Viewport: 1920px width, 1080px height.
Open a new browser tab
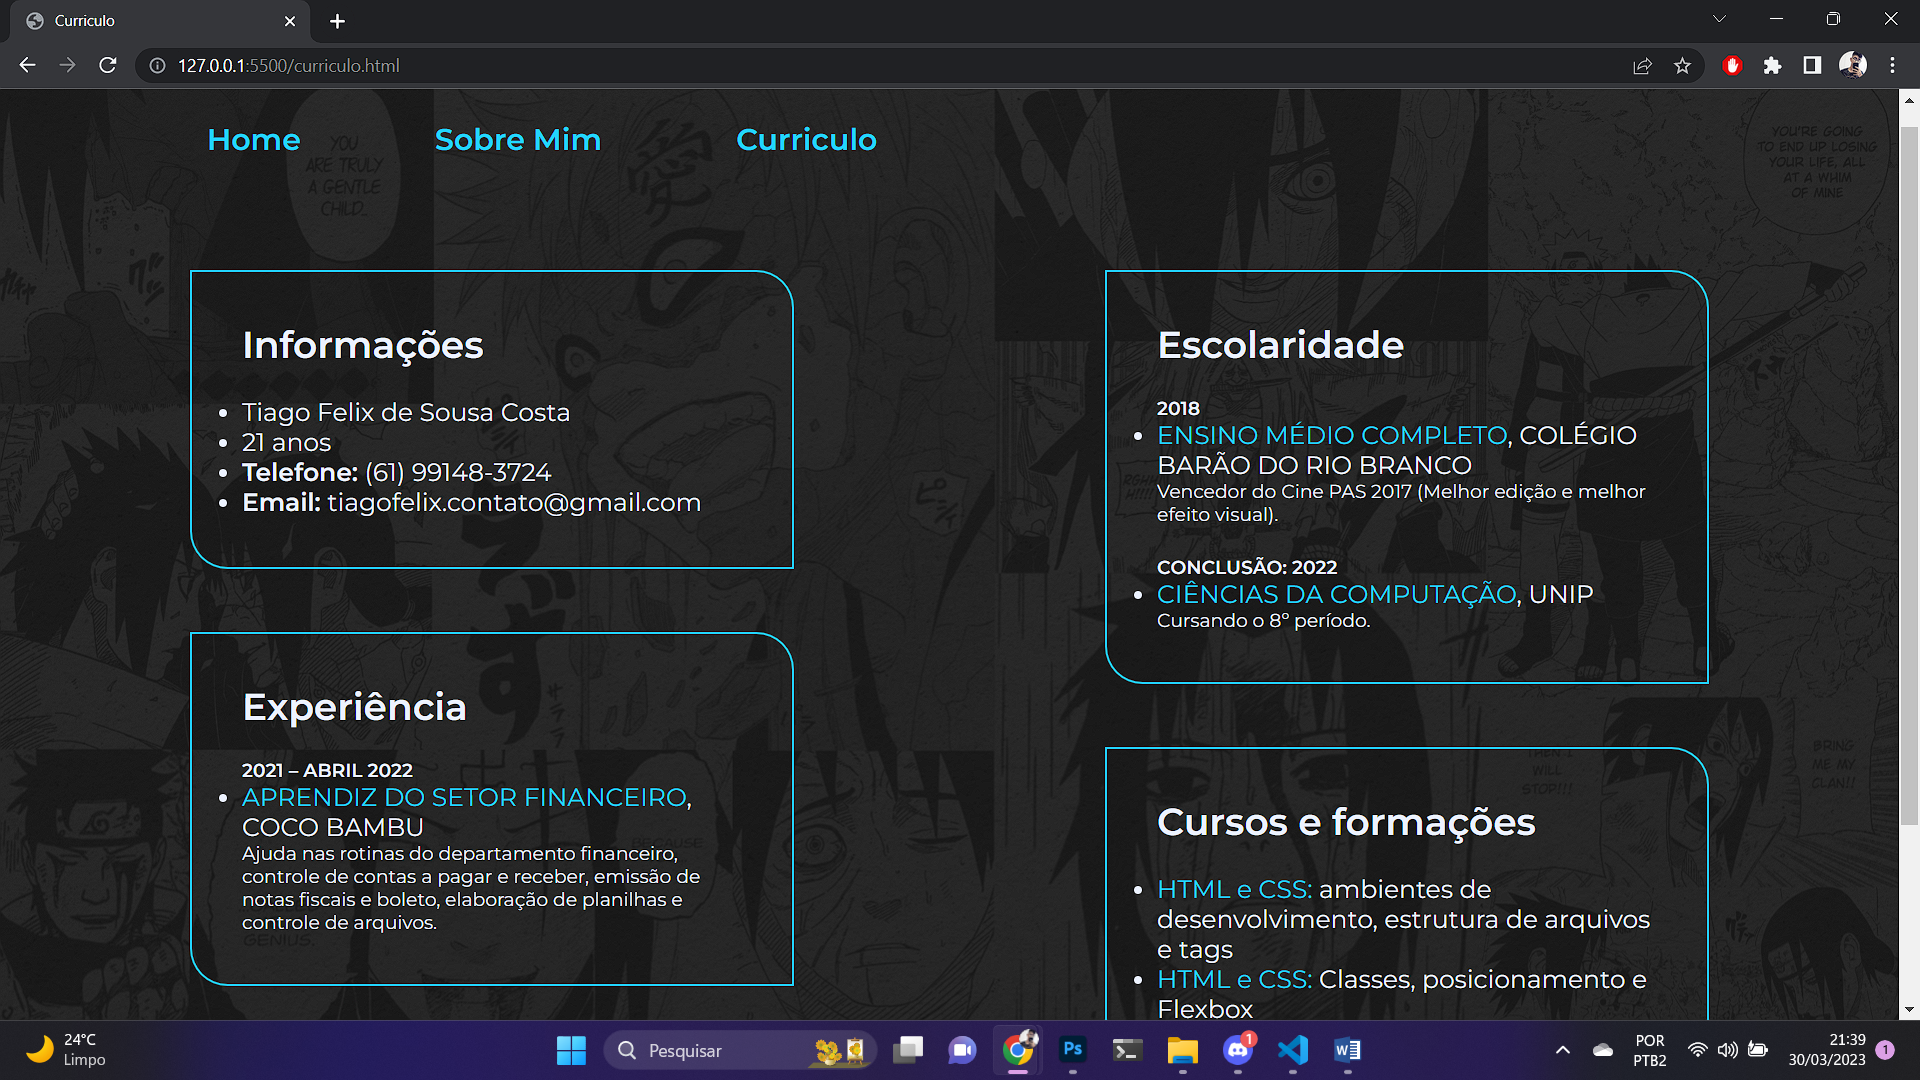coord(338,21)
